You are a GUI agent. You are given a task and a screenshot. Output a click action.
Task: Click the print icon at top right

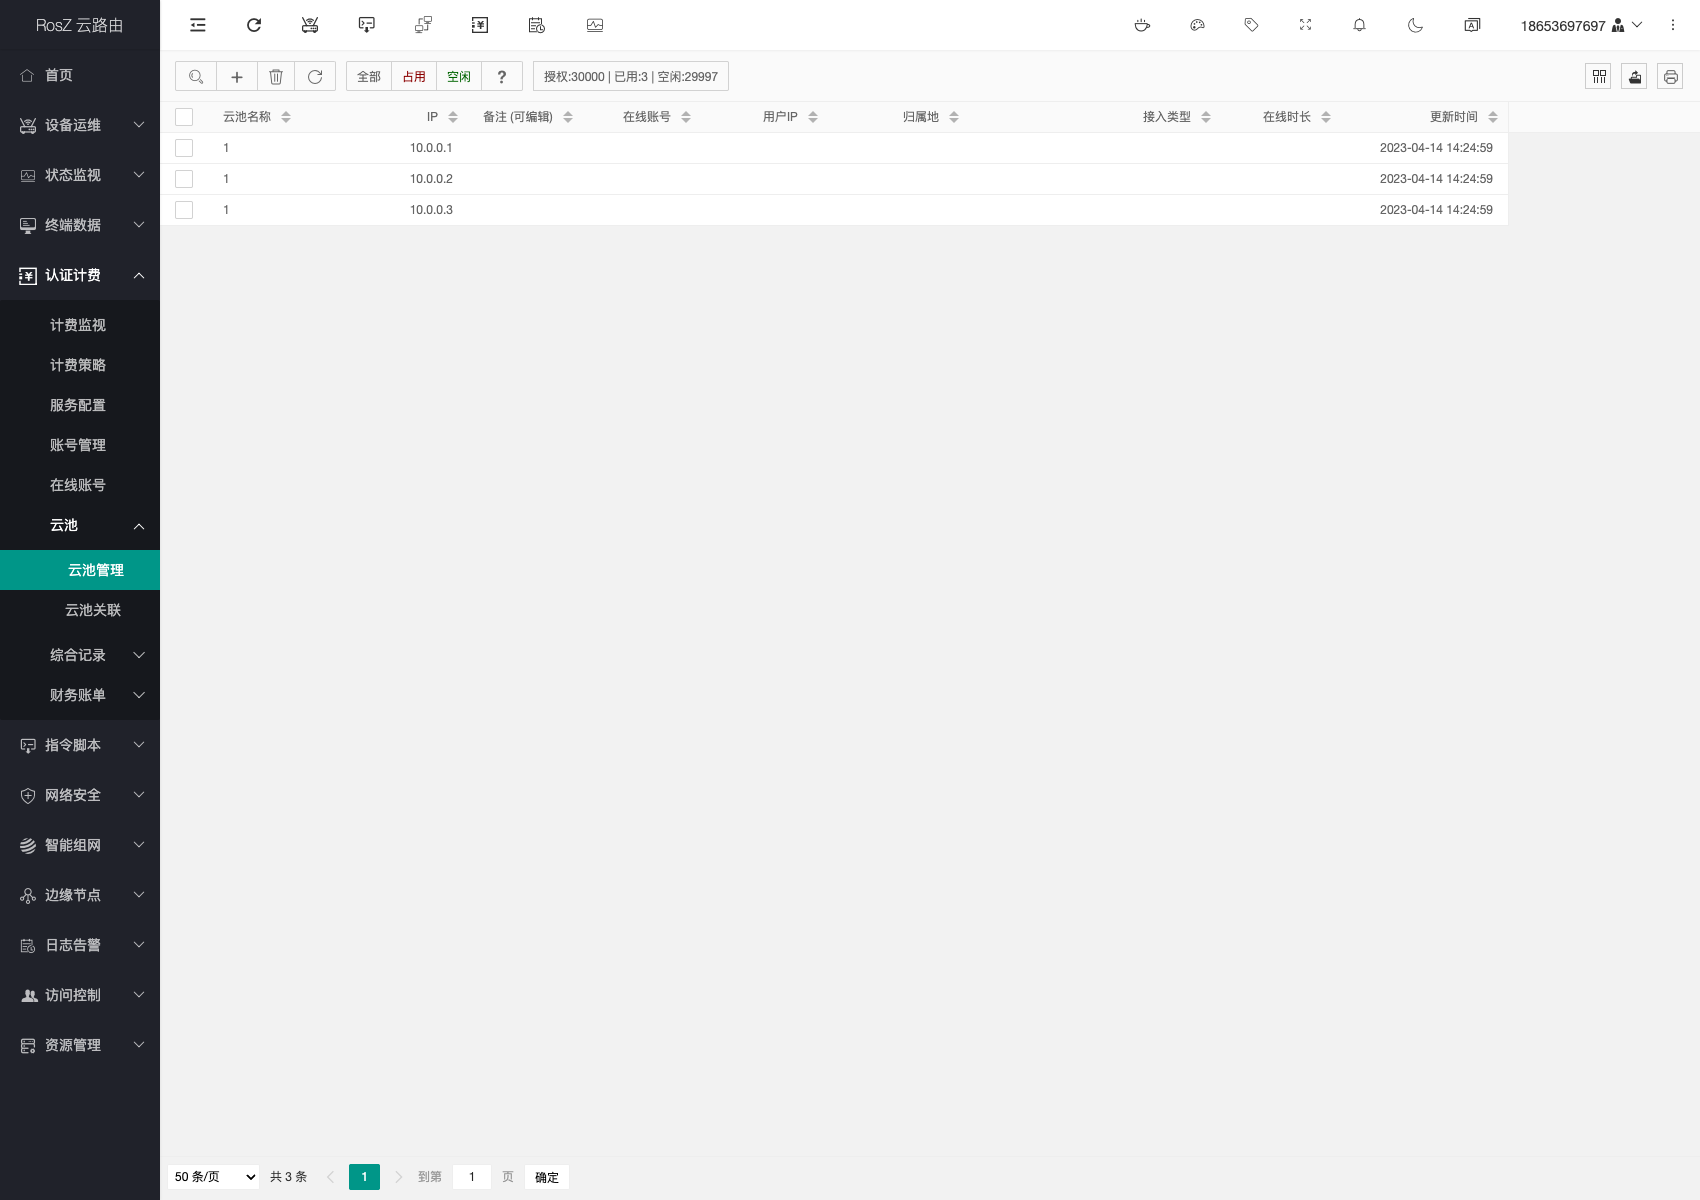tap(1670, 77)
